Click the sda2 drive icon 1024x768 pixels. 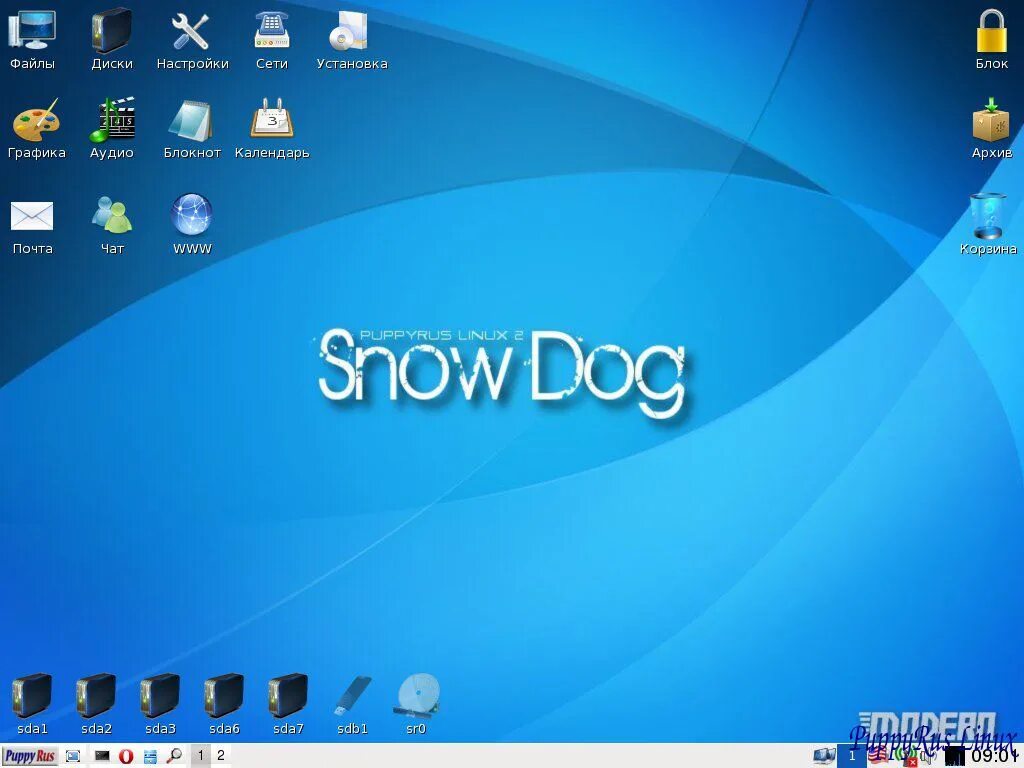tap(96, 704)
